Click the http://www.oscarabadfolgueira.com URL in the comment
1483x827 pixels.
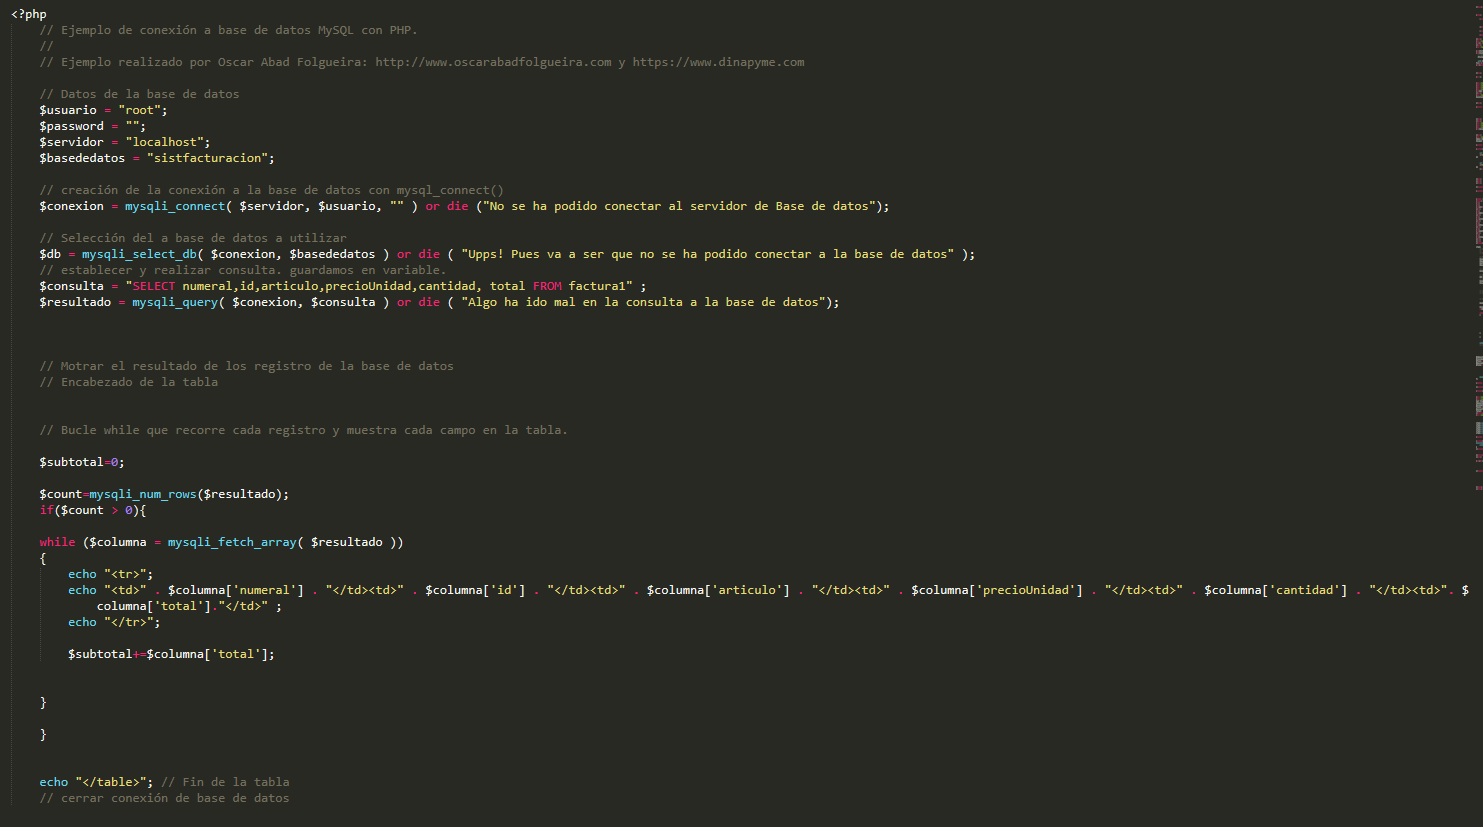[493, 62]
